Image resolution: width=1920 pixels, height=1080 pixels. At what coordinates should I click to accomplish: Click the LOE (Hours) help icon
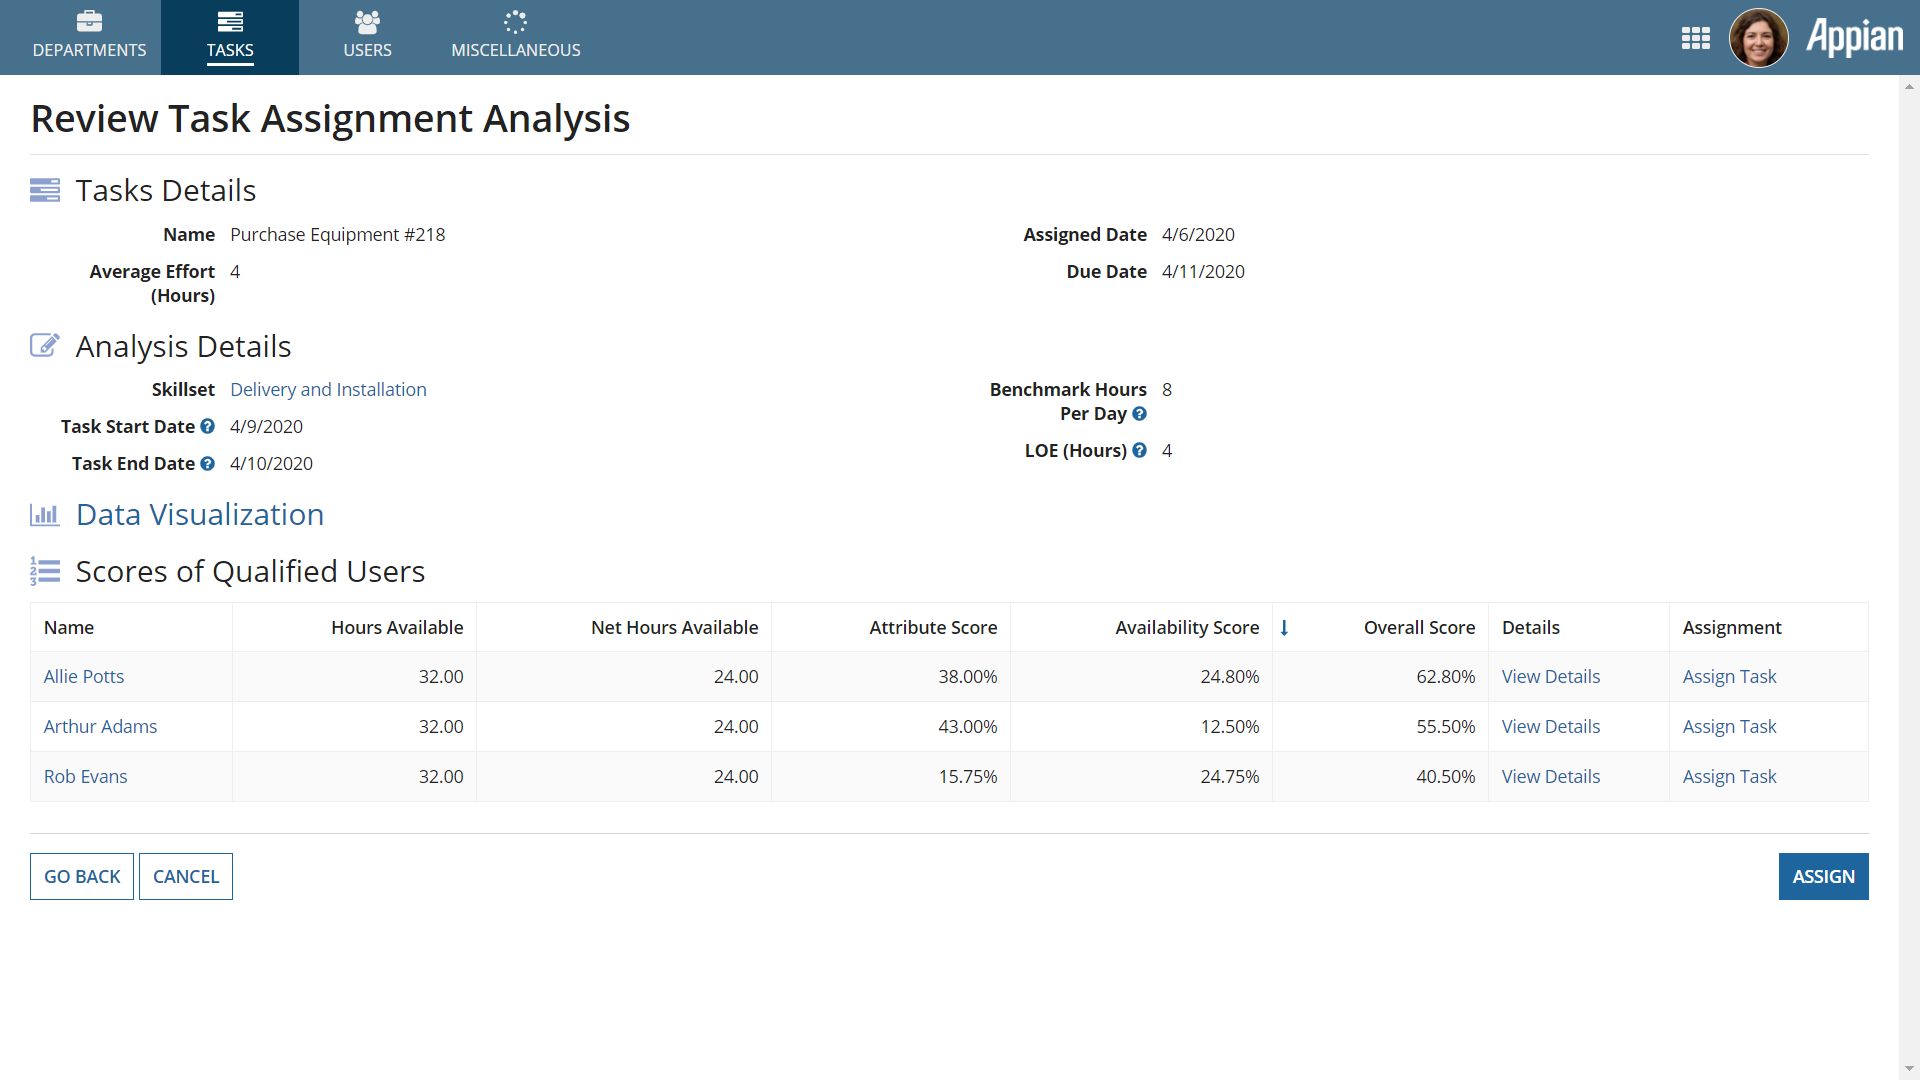[1139, 450]
